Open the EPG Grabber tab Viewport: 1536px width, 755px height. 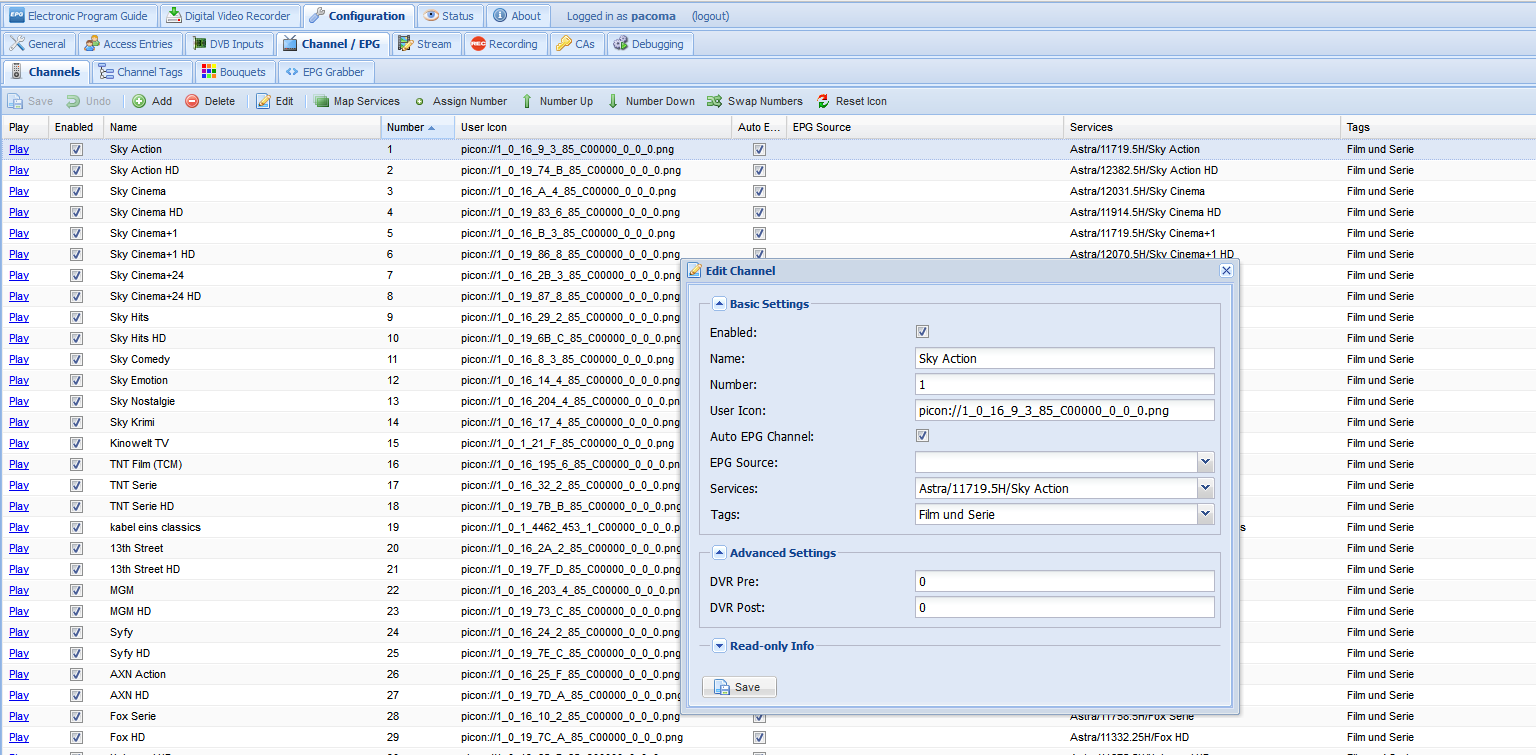325,72
